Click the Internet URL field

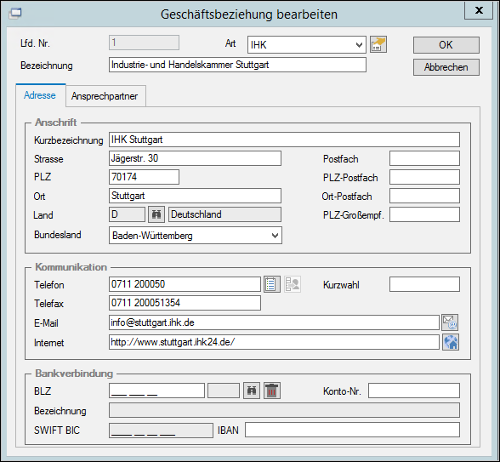[274, 342]
